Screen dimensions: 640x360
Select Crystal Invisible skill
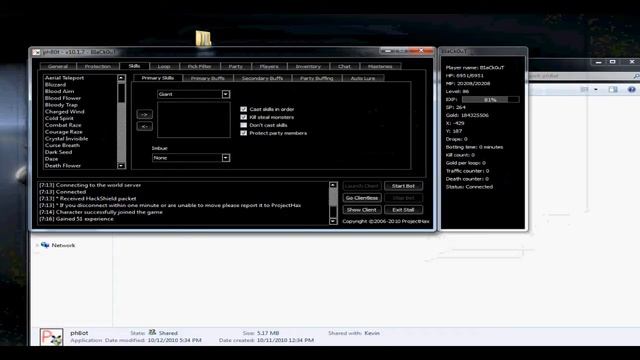(67, 138)
